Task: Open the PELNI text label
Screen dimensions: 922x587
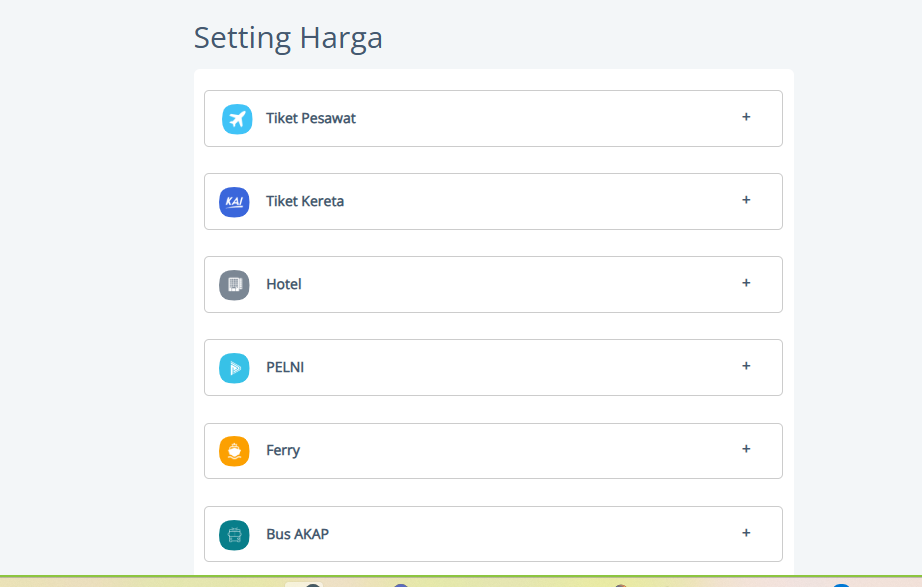Action: pos(285,367)
